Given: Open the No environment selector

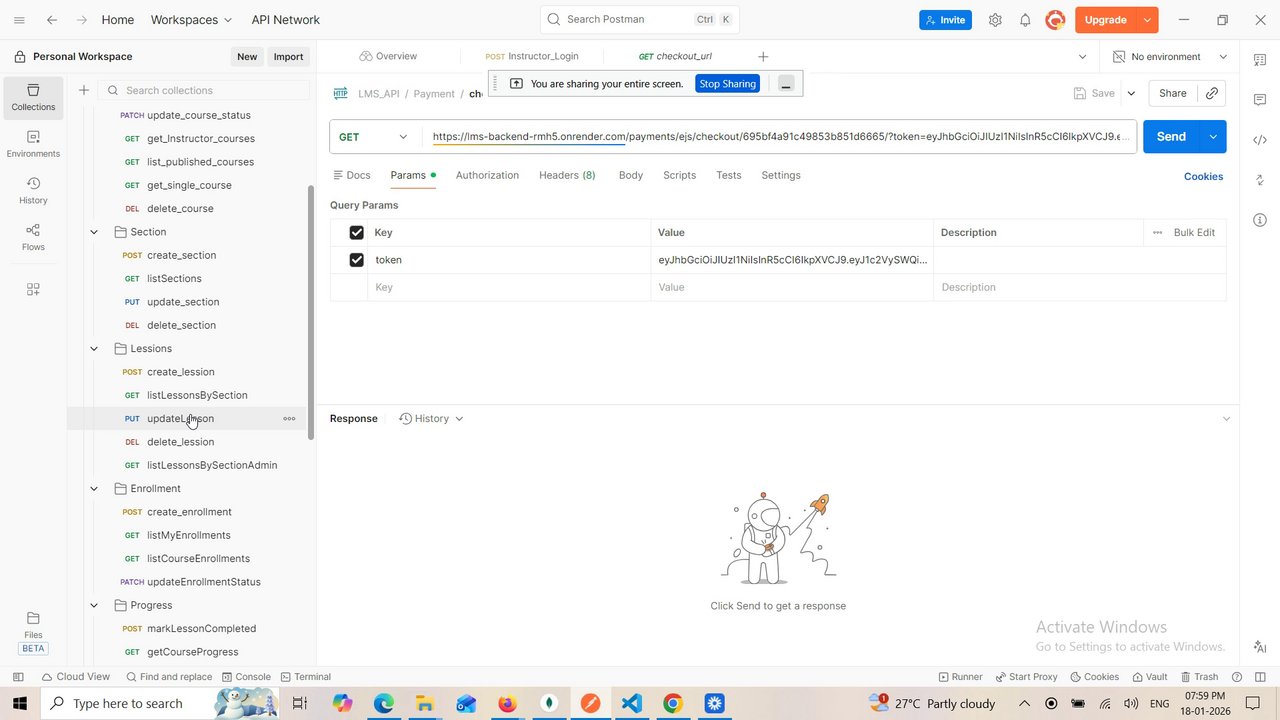Looking at the screenshot, I should (1170, 57).
